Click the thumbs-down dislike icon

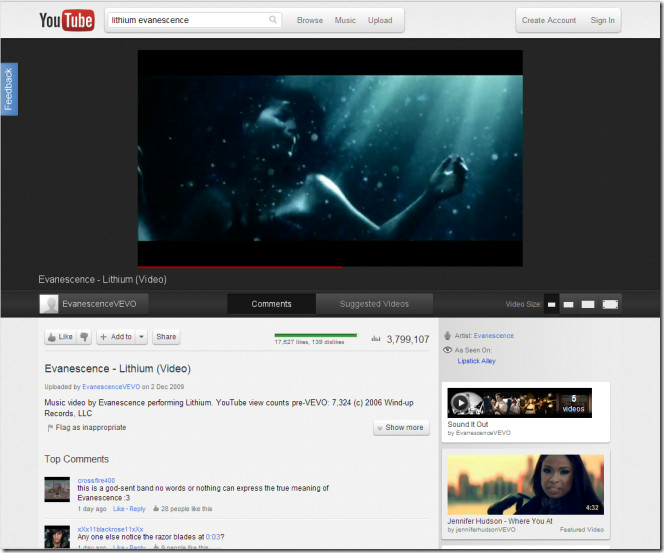pyautogui.click(x=84, y=337)
